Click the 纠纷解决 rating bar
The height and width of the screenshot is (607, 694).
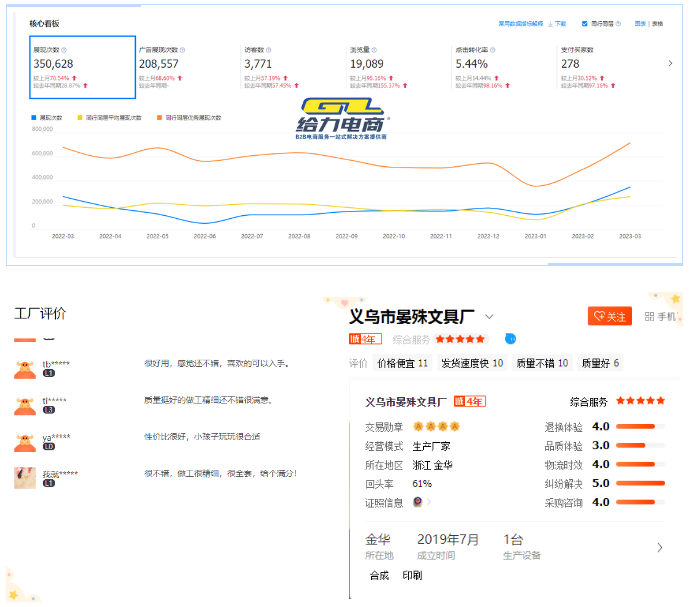pyautogui.click(x=640, y=483)
